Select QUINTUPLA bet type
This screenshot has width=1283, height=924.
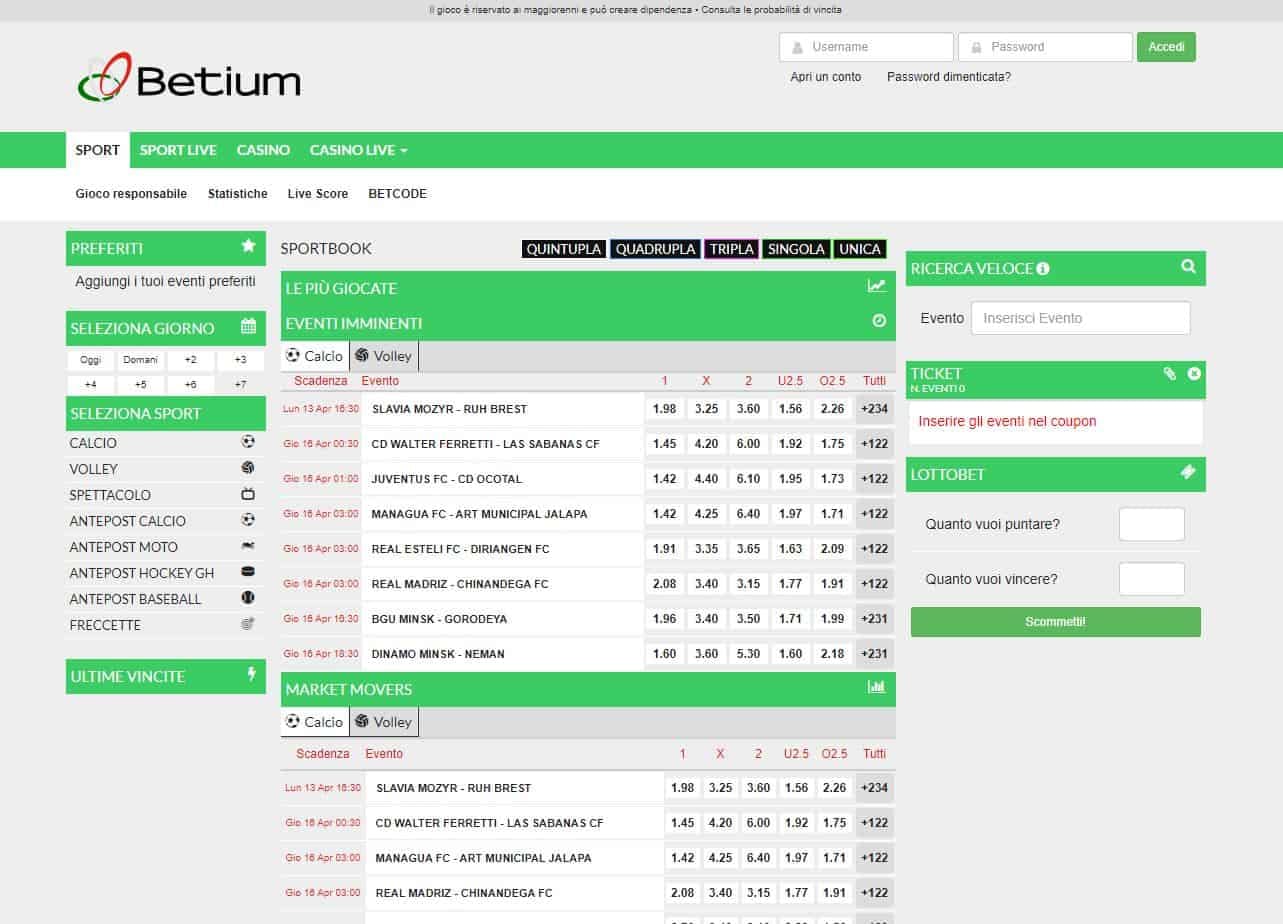point(564,249)
